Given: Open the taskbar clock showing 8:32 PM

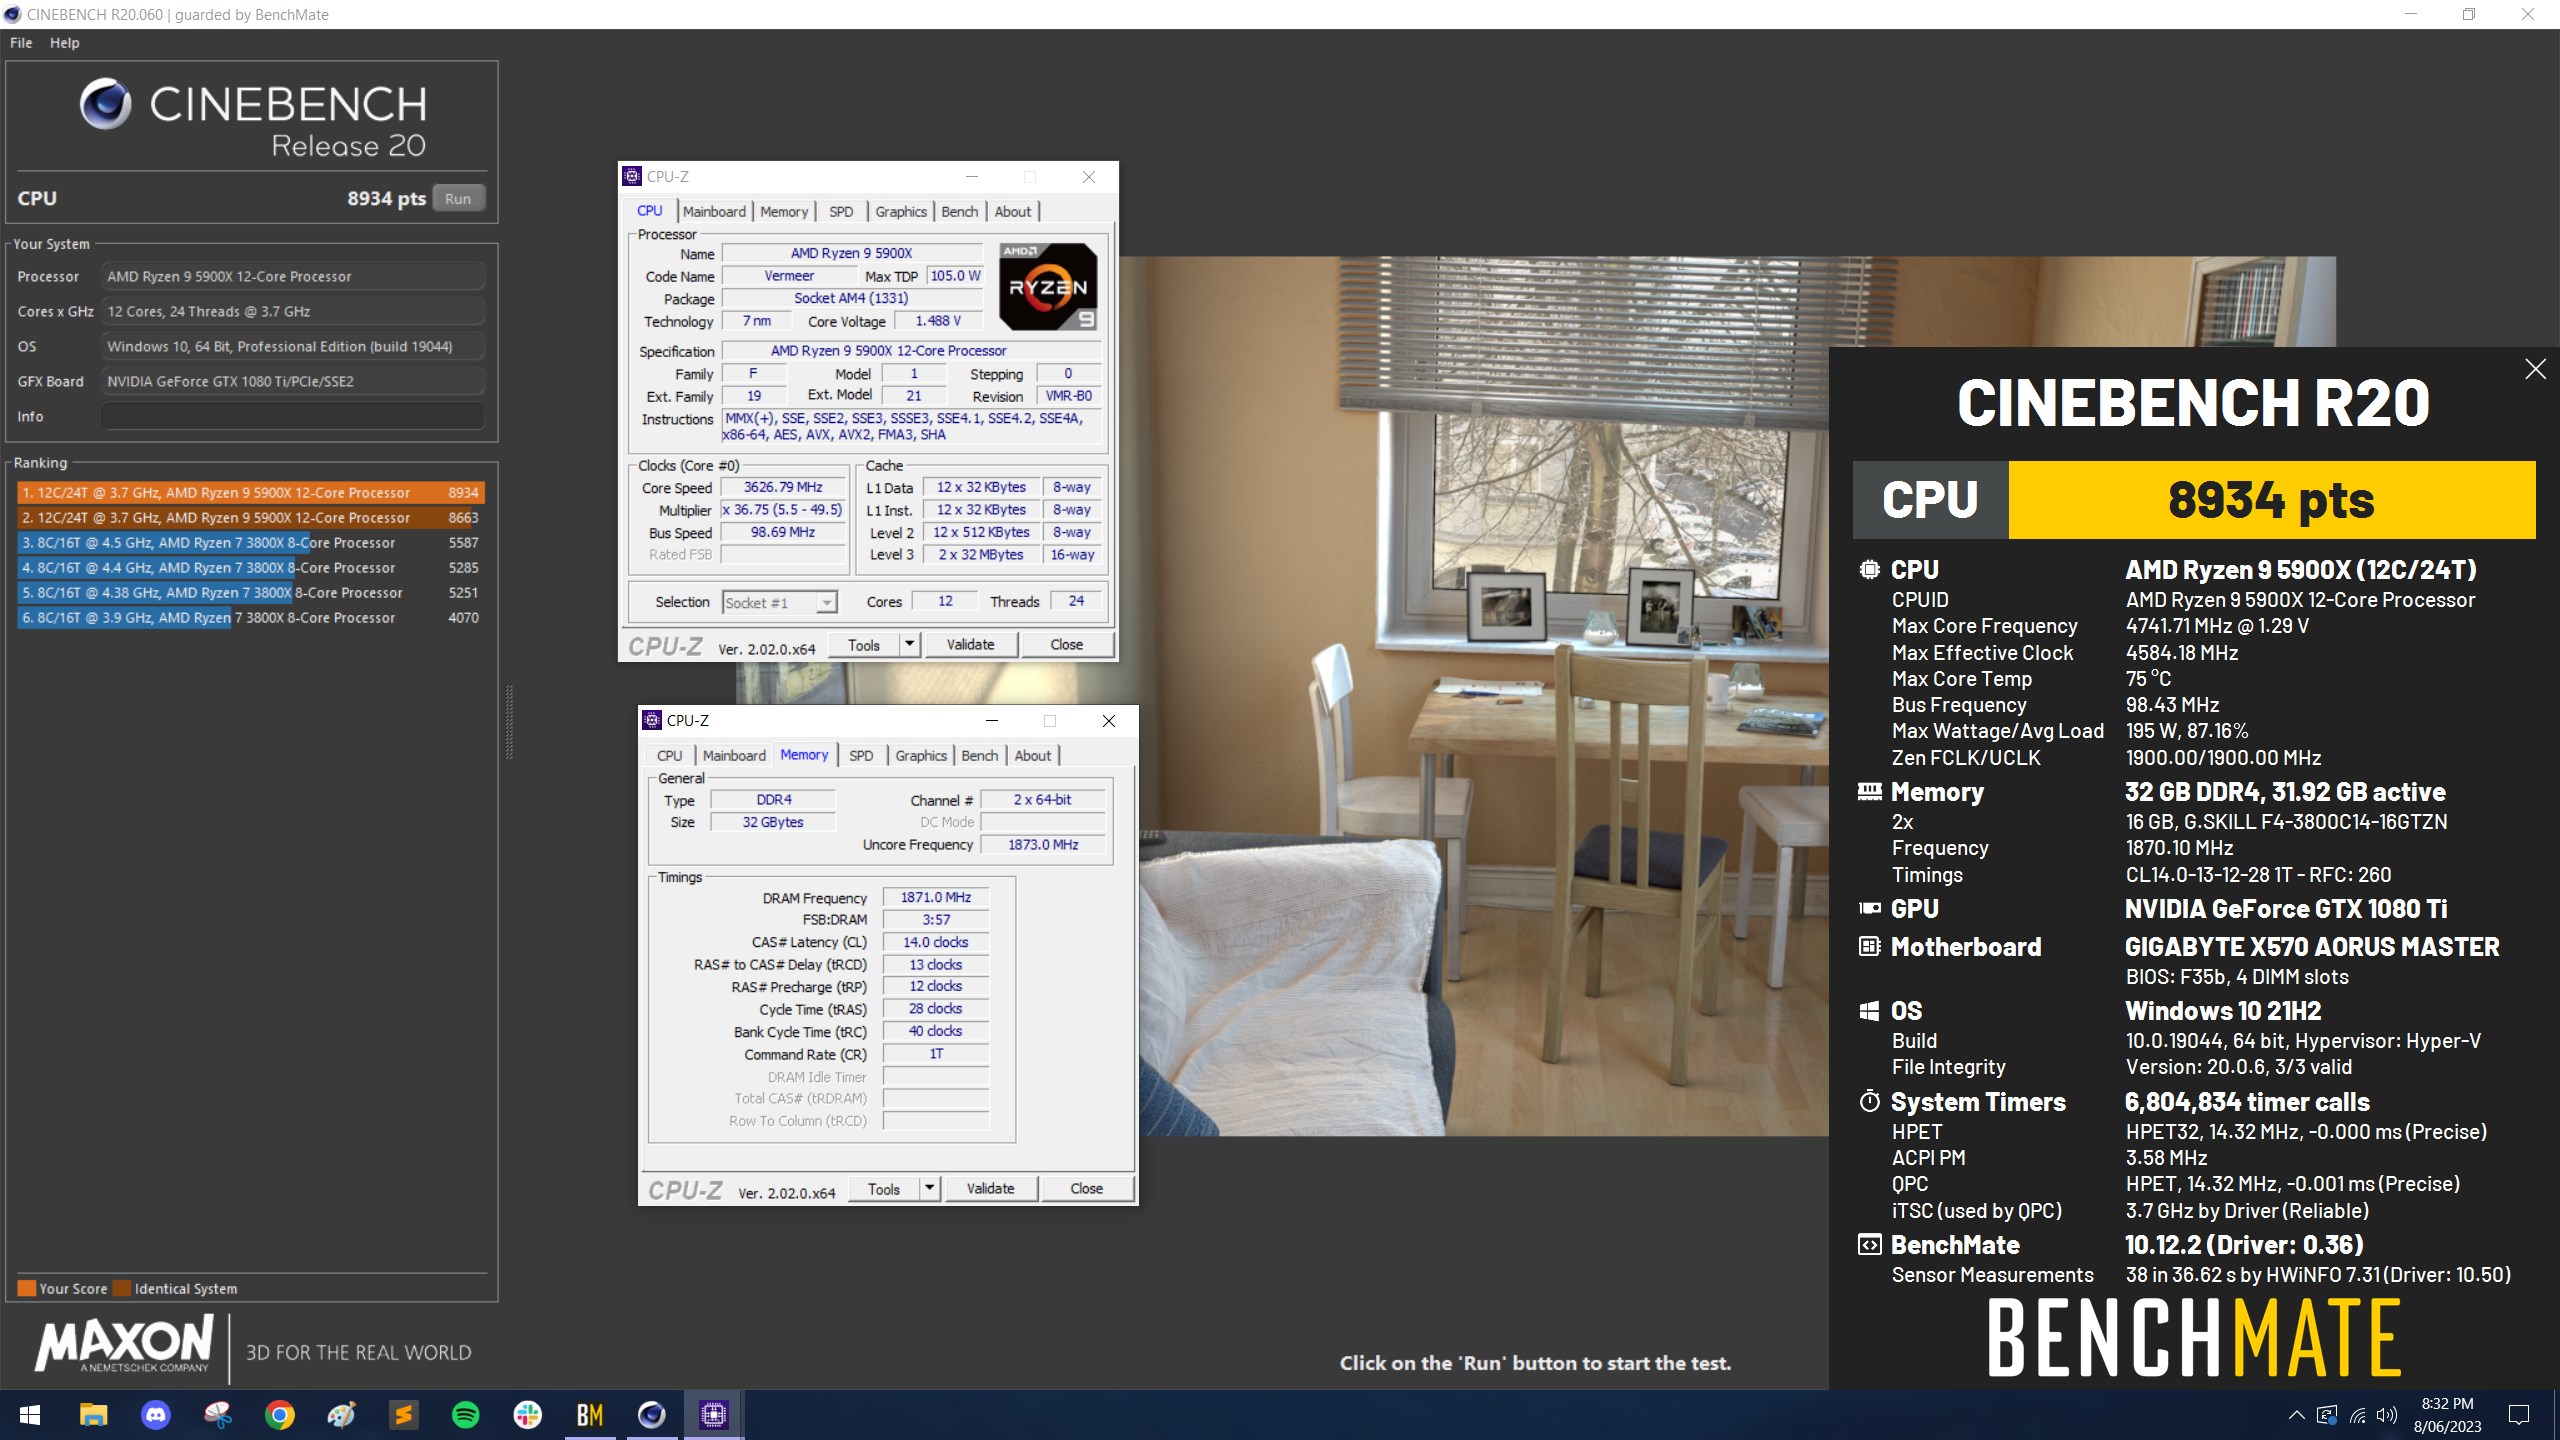Looking at the screenshot, I should pyautogui.click(x=2447, y=1415).
